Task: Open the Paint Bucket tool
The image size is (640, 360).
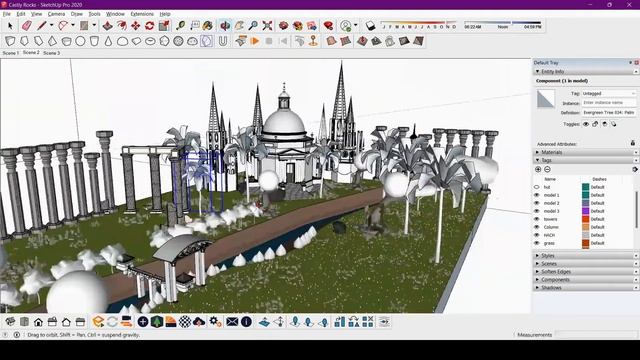Action: point(208,26)
